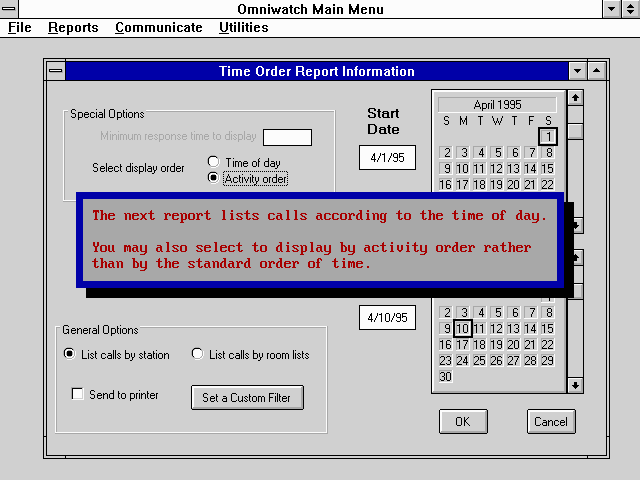Viewport: 640px width, 480px height.
Task: Open the Communicate menu
Action: point(158,28)
